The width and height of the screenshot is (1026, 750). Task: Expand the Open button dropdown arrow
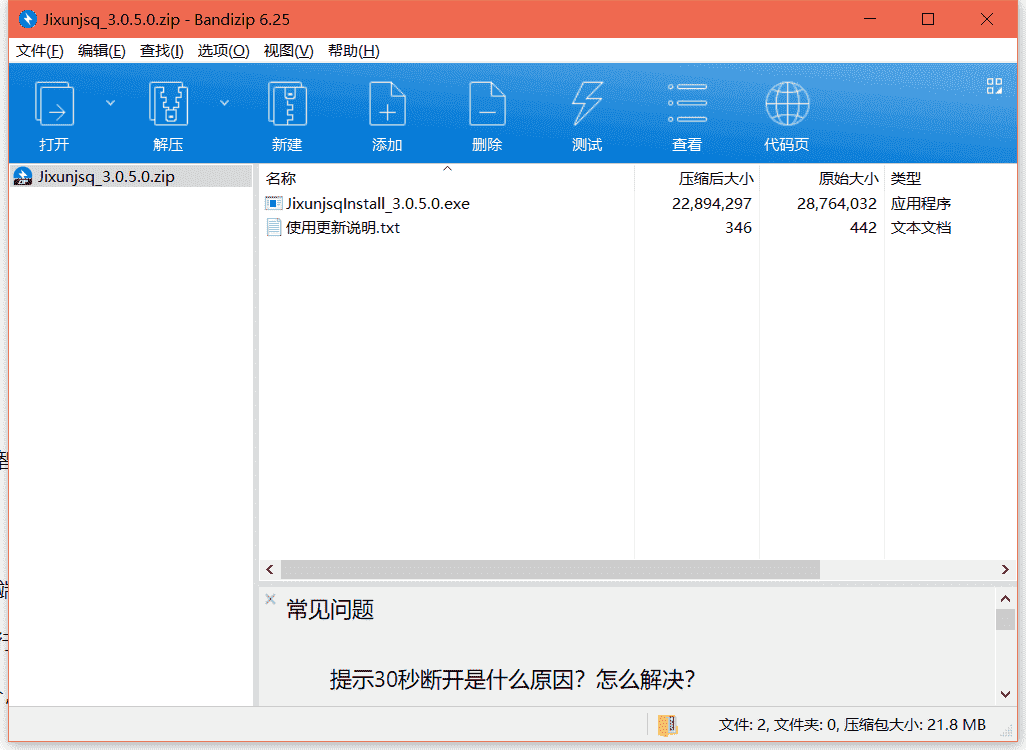click(x=111, y=103)
